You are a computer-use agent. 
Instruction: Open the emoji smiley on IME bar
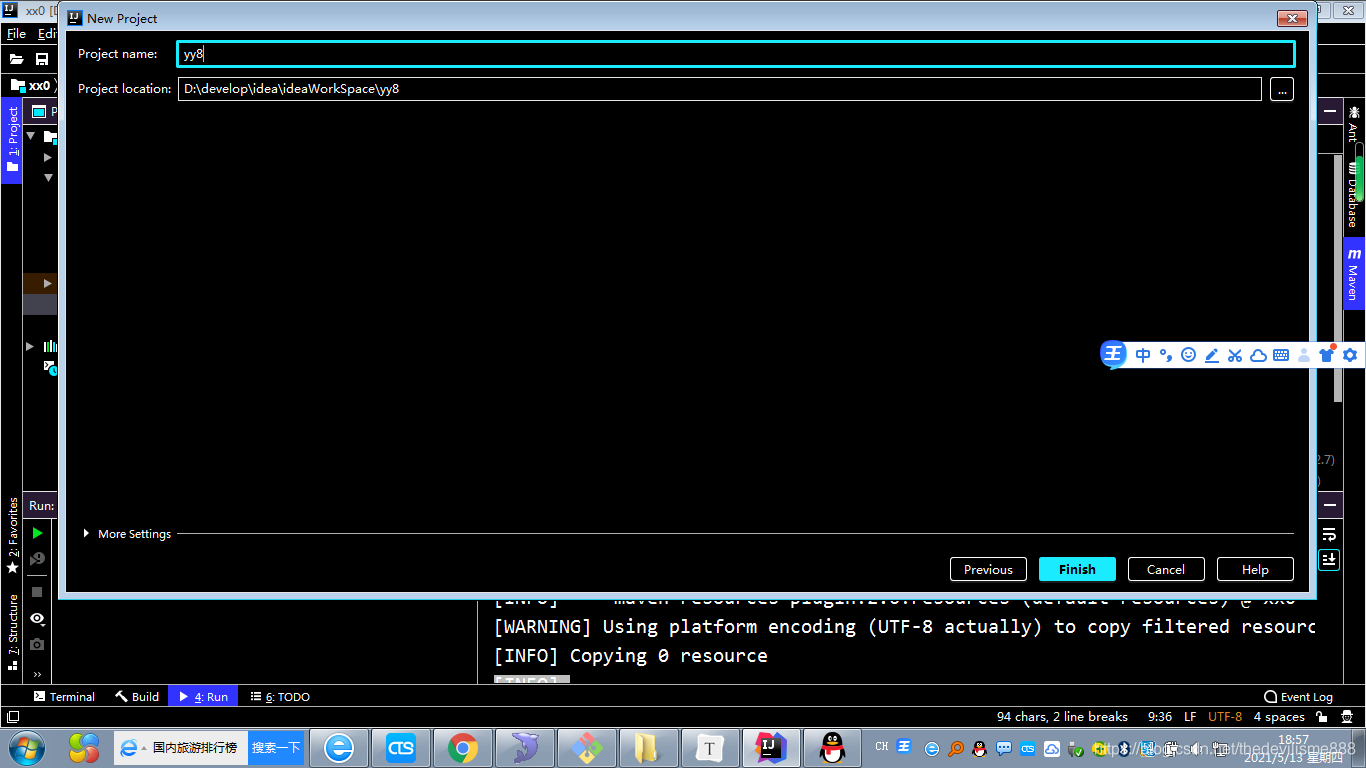tap(1189, 355)
